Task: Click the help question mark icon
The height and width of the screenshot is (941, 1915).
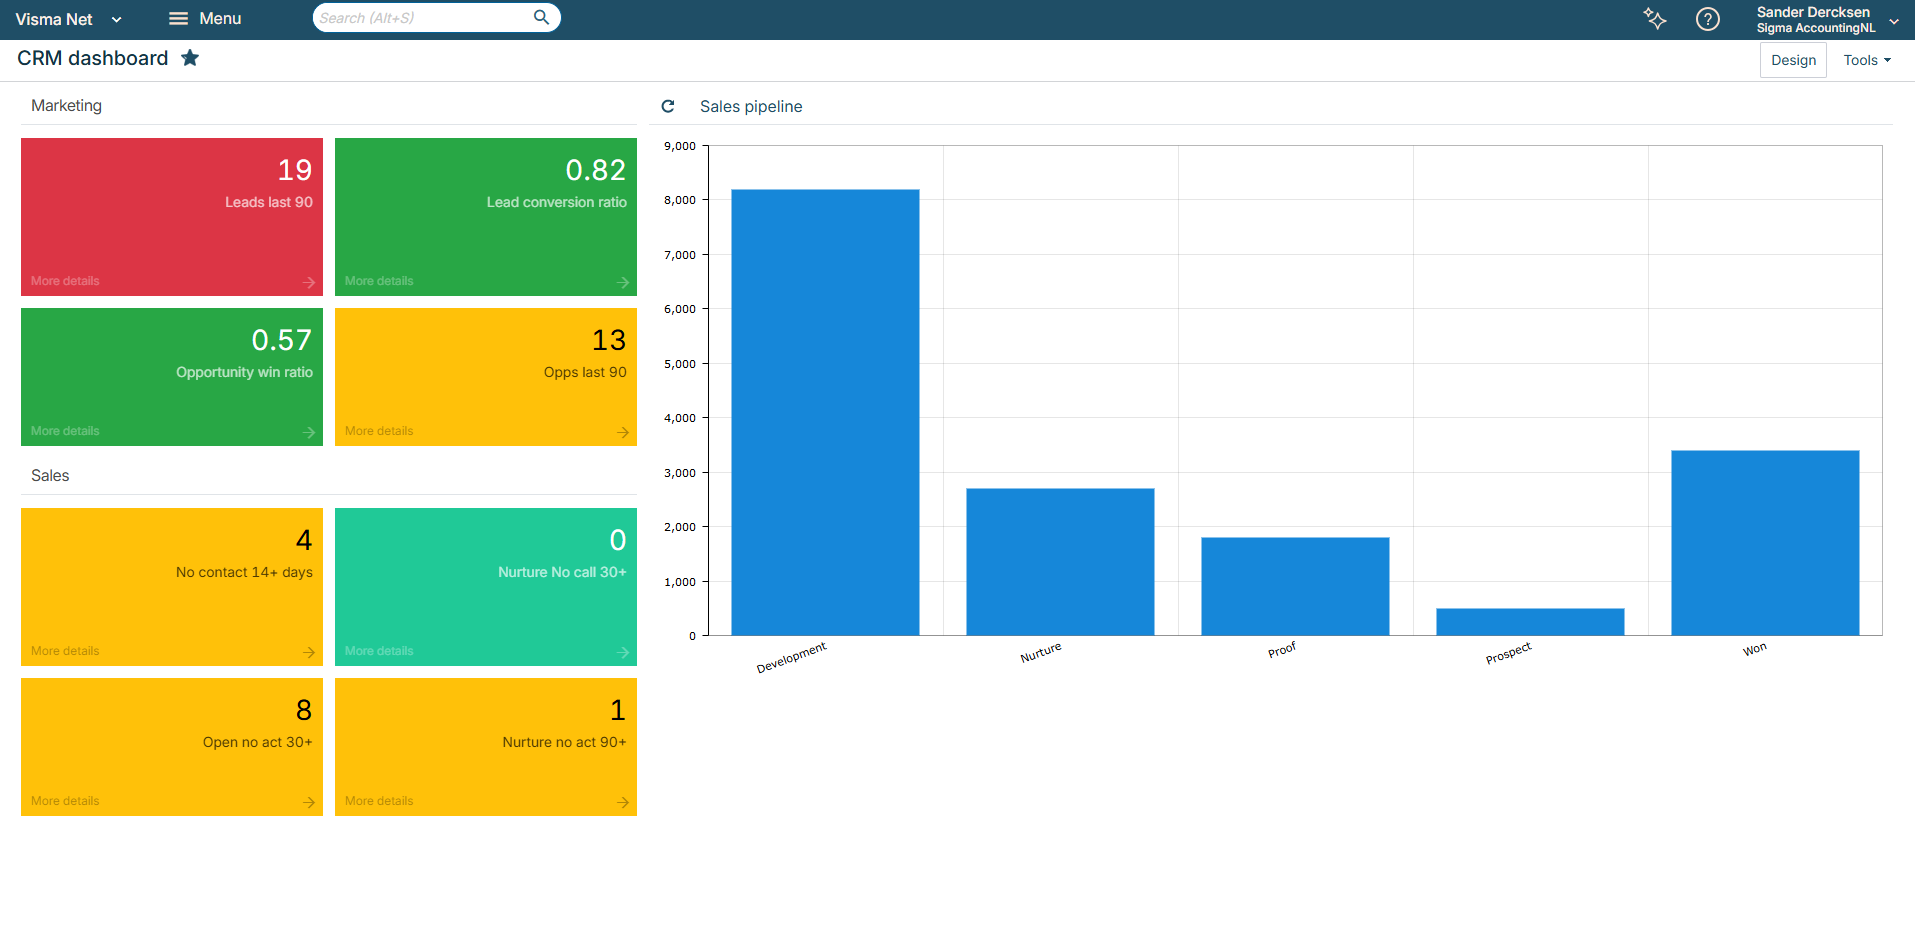Action: 1708,19
